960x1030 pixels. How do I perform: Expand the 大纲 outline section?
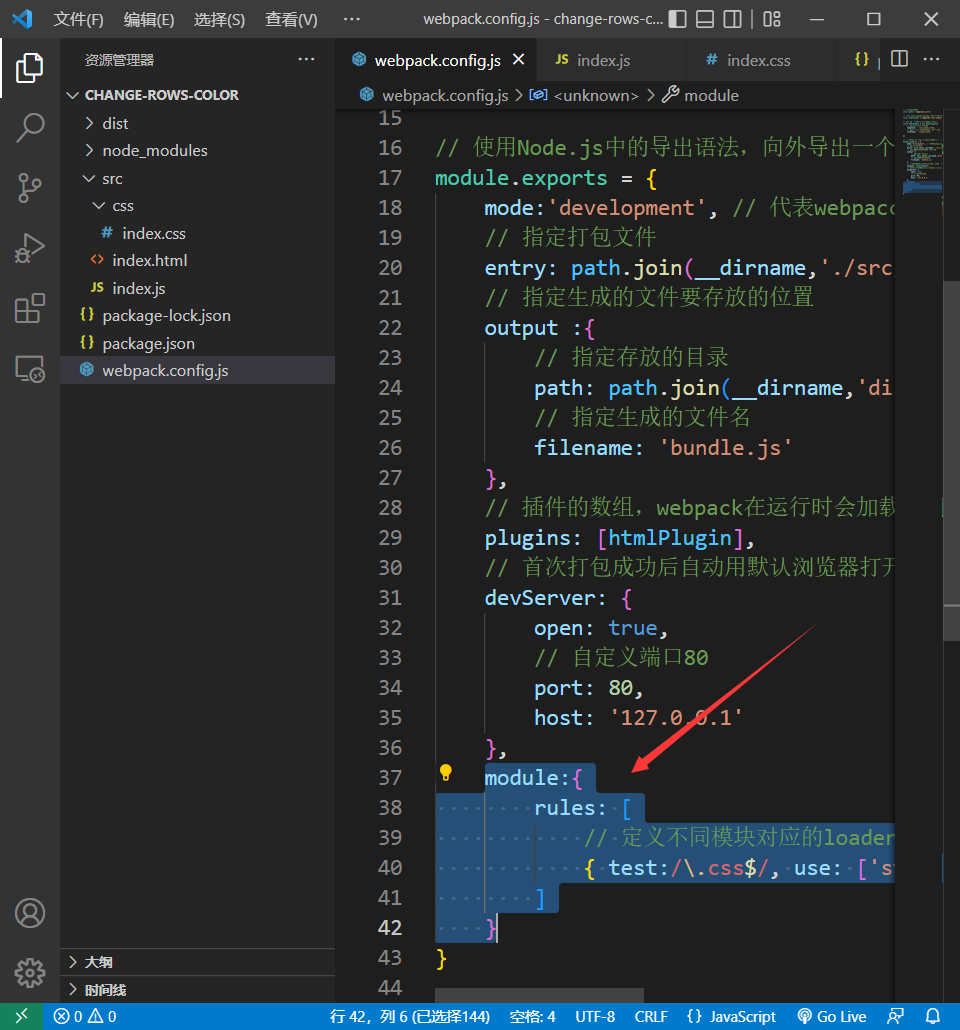tap(98, 961)
